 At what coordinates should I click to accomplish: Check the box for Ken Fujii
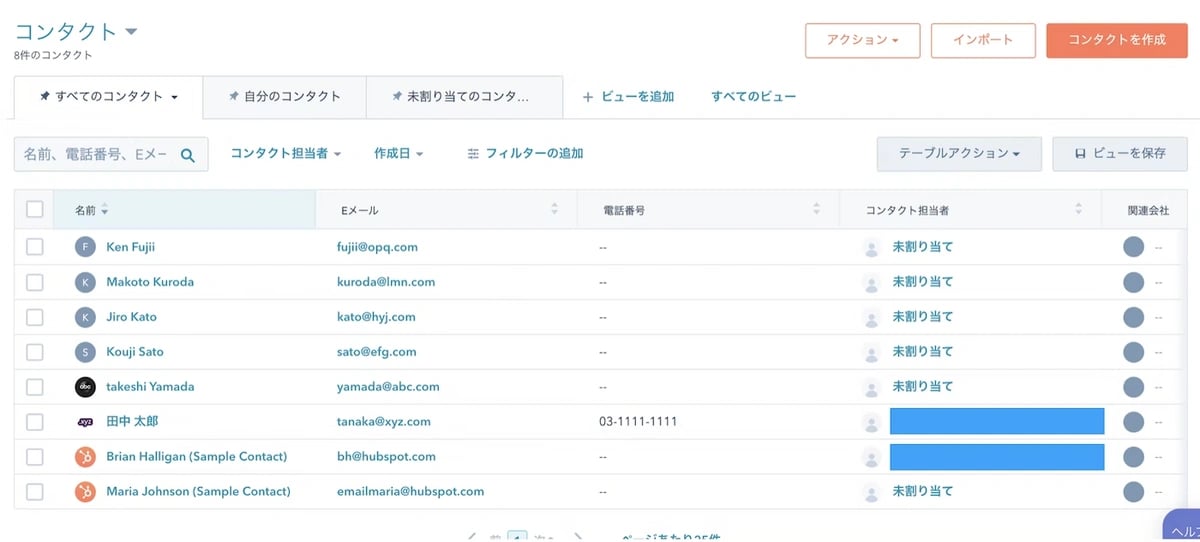pyautogui.click(x=35, y=247)
